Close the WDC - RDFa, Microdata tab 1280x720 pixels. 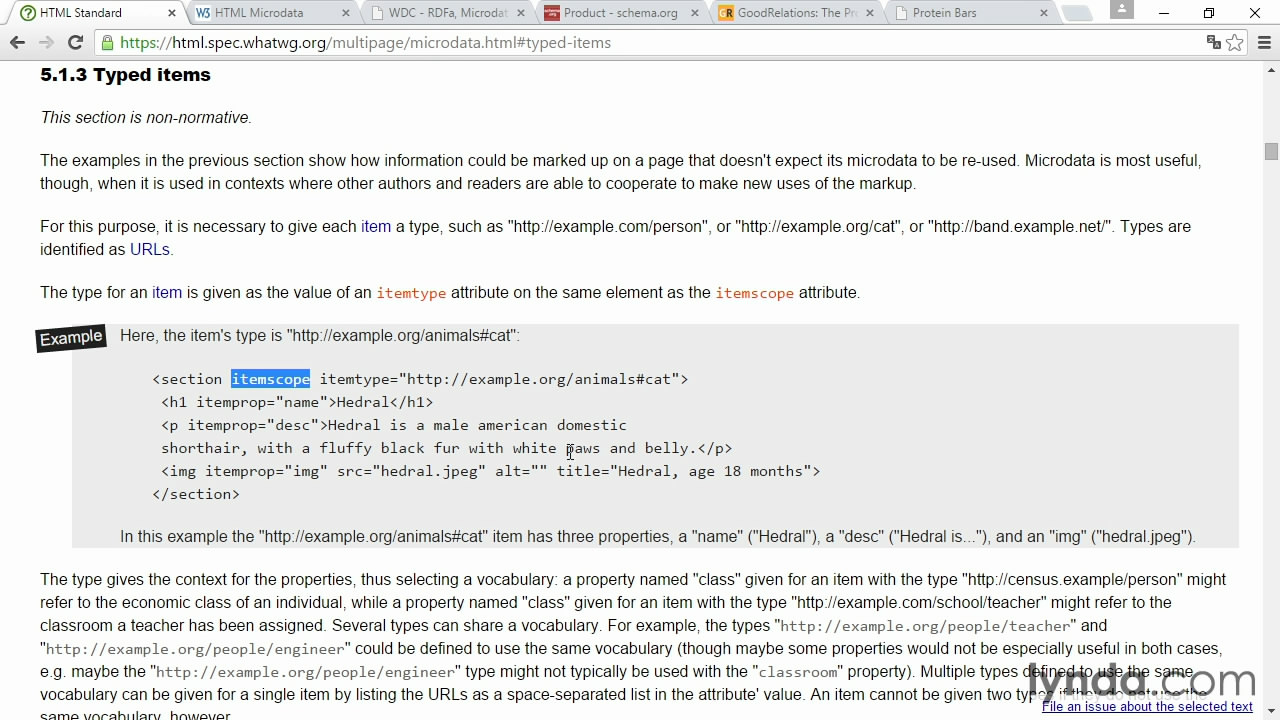pyautogui.click(x=520, y=13)
